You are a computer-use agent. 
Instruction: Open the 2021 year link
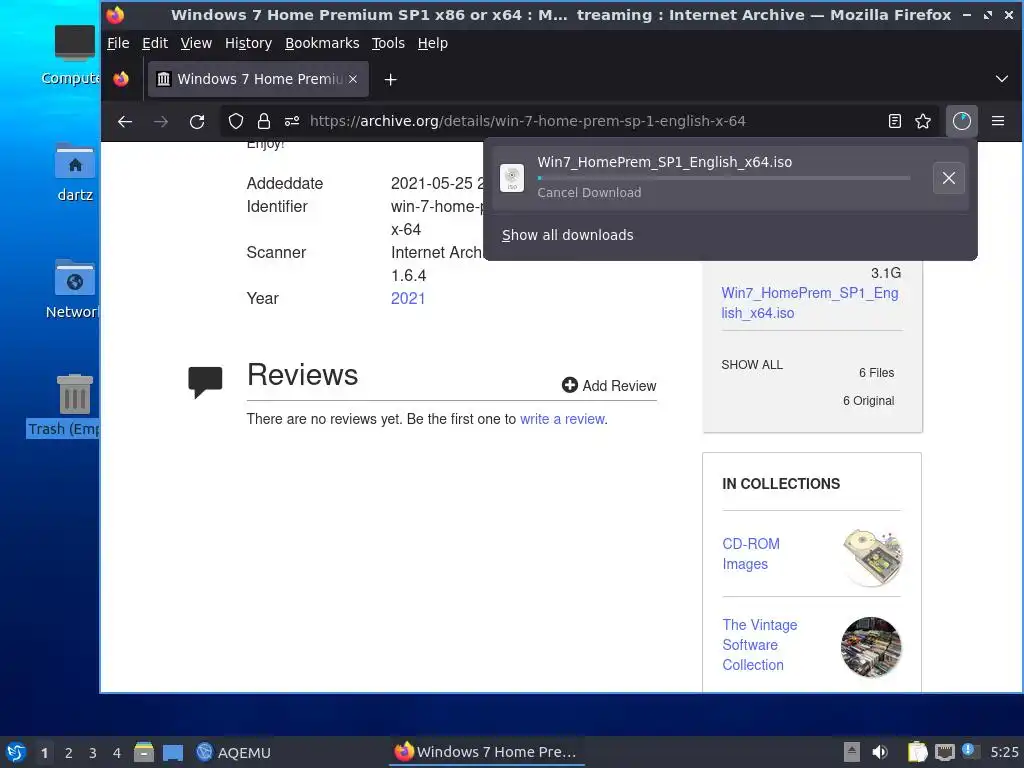408,298
